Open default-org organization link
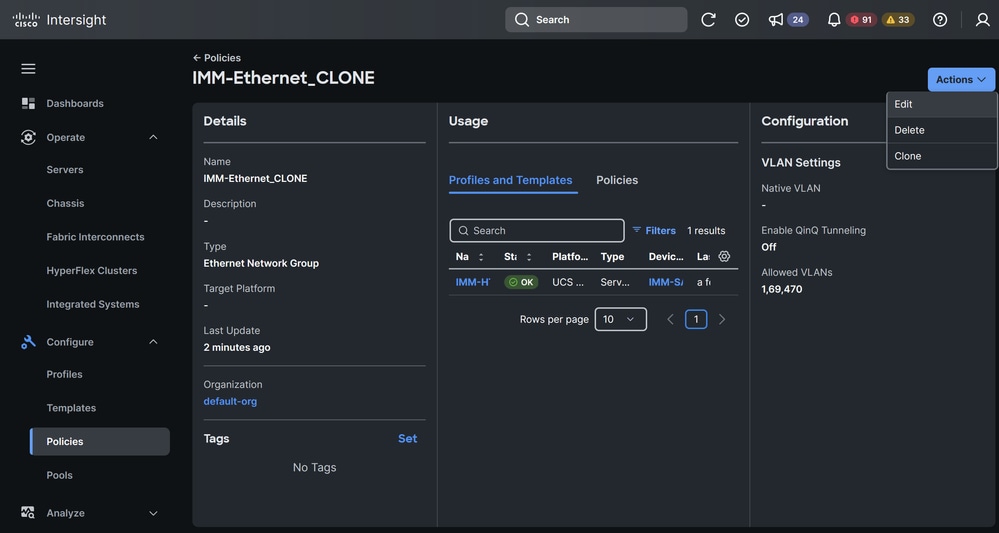The height and width of the screenshot is (533, 999). [x=230, y=401]
